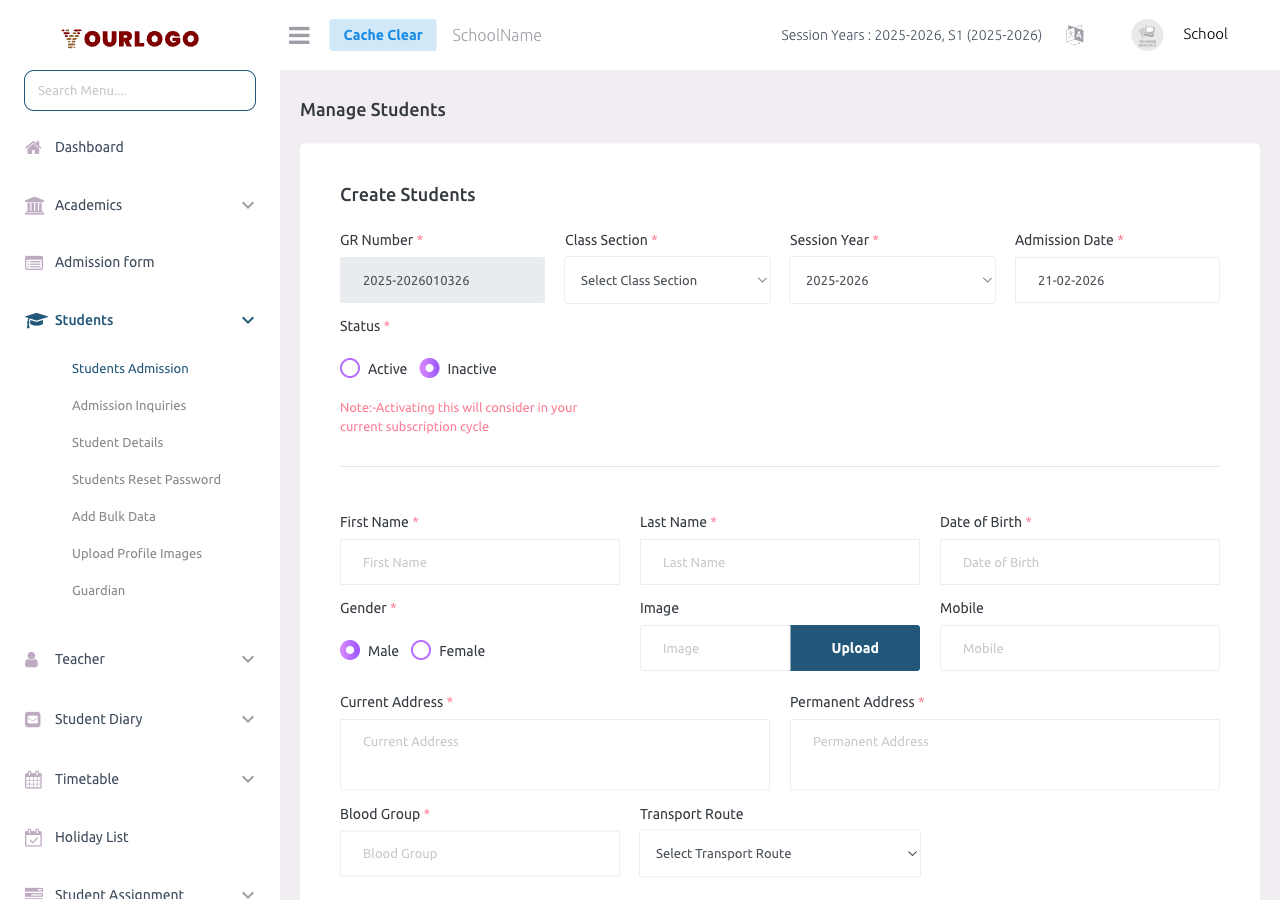Go to Students Reset Password page

(146, 480)
